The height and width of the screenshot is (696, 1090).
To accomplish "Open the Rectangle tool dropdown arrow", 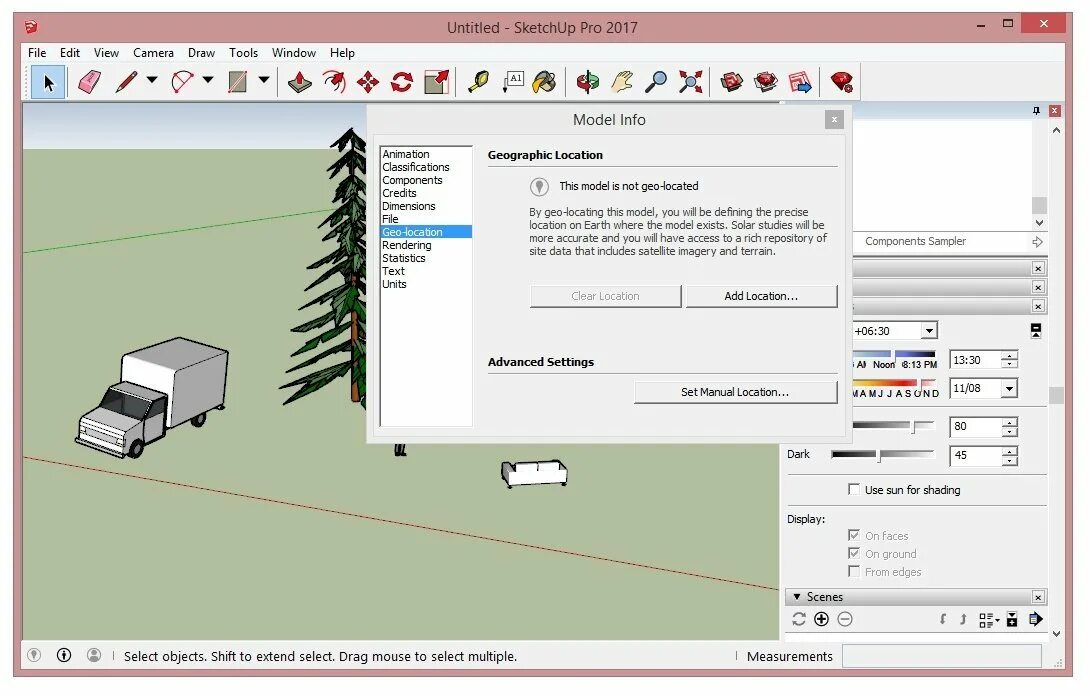I will [x=263, y=80].
